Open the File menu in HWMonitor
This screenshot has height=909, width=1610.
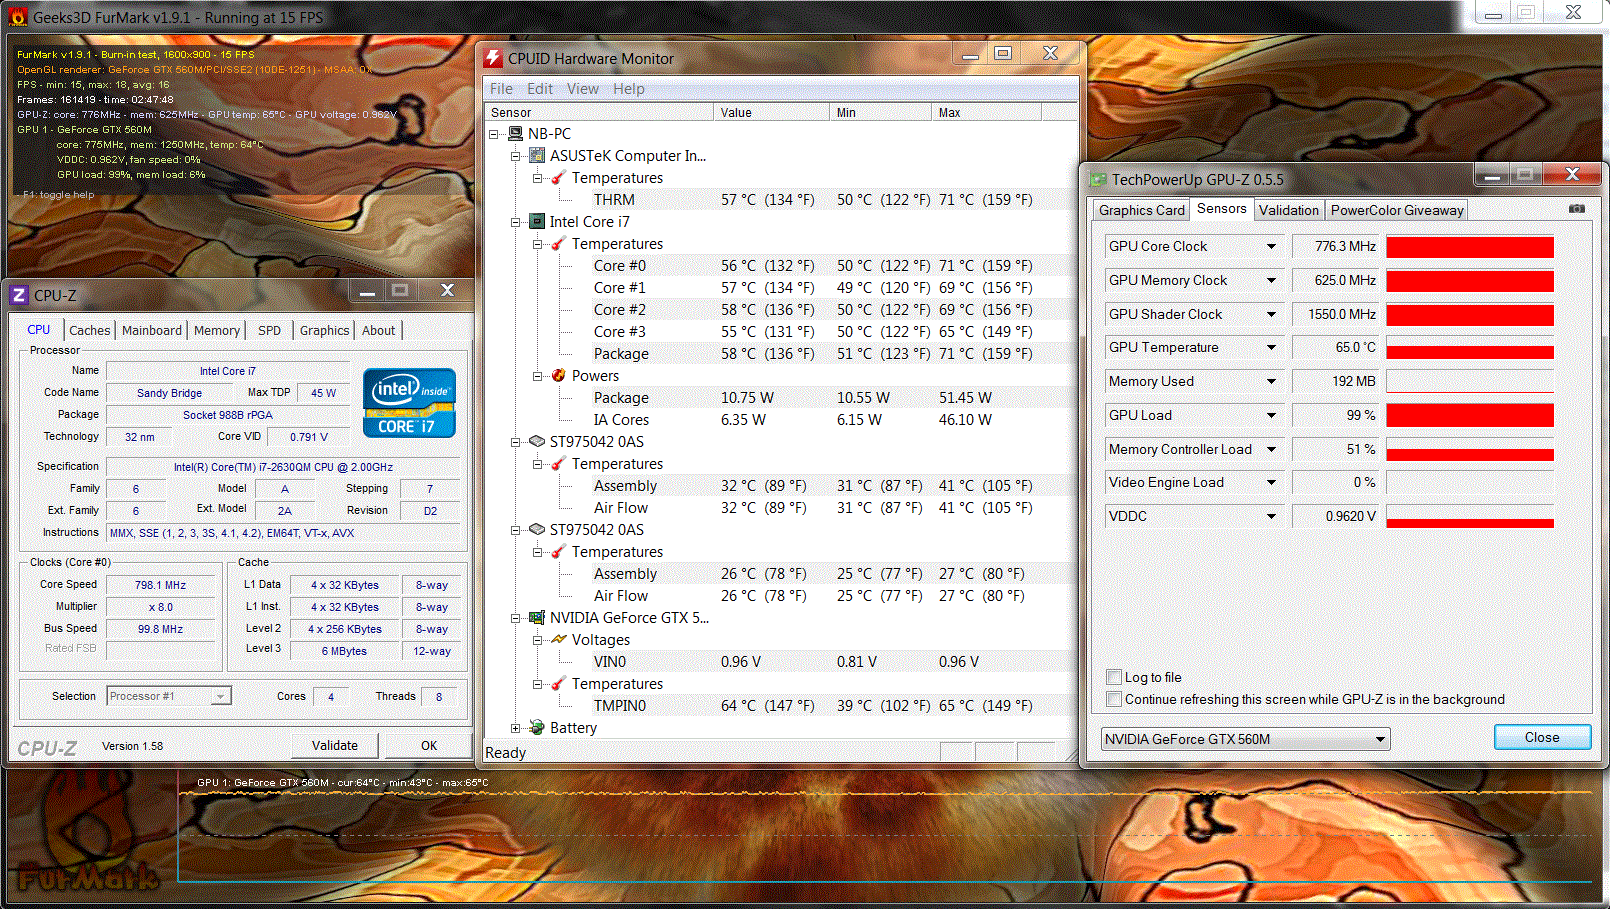[501, 89]
